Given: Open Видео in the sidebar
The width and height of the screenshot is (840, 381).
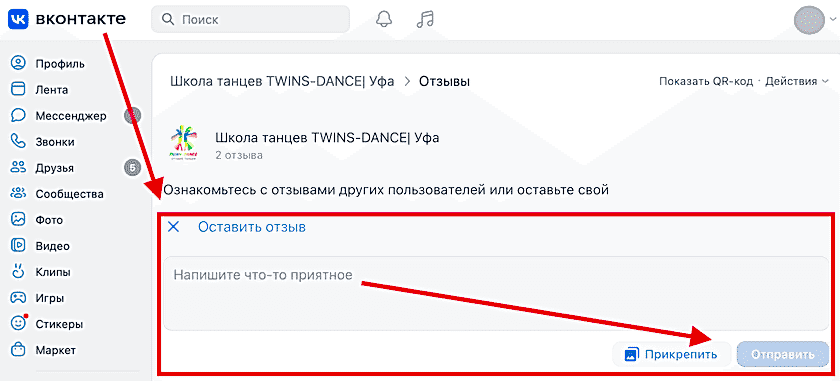Looking at the screenshot, I should 52,246.
